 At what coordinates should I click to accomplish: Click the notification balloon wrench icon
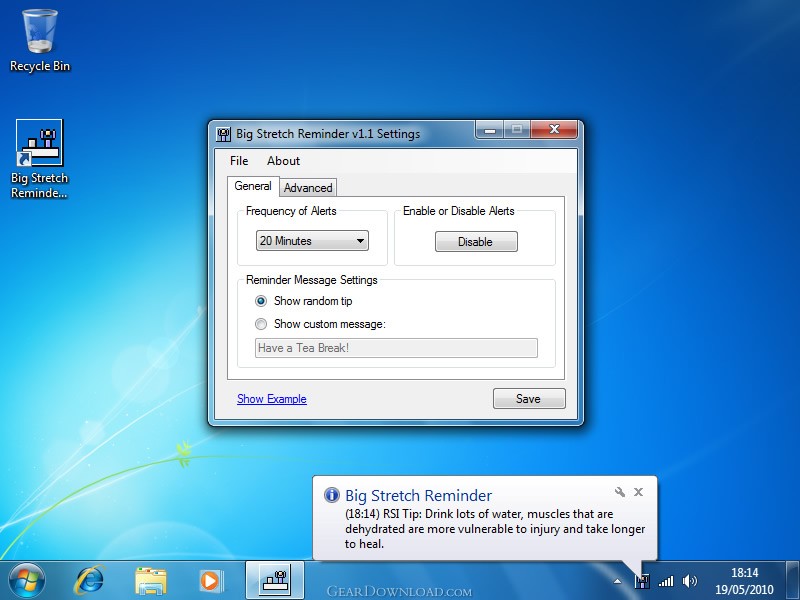pos(620,492)
